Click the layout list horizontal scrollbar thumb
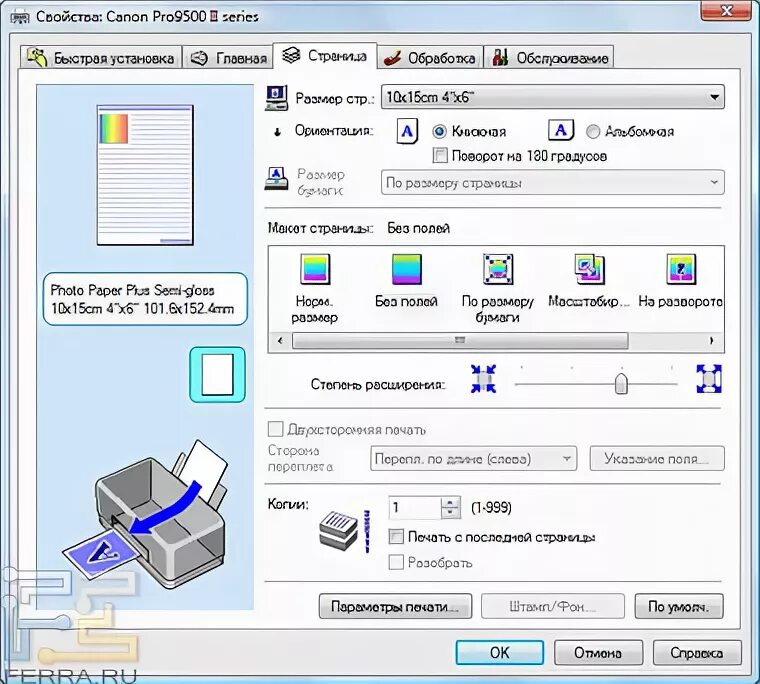Viewport: 760px width, 684px height. coord(460,340)
